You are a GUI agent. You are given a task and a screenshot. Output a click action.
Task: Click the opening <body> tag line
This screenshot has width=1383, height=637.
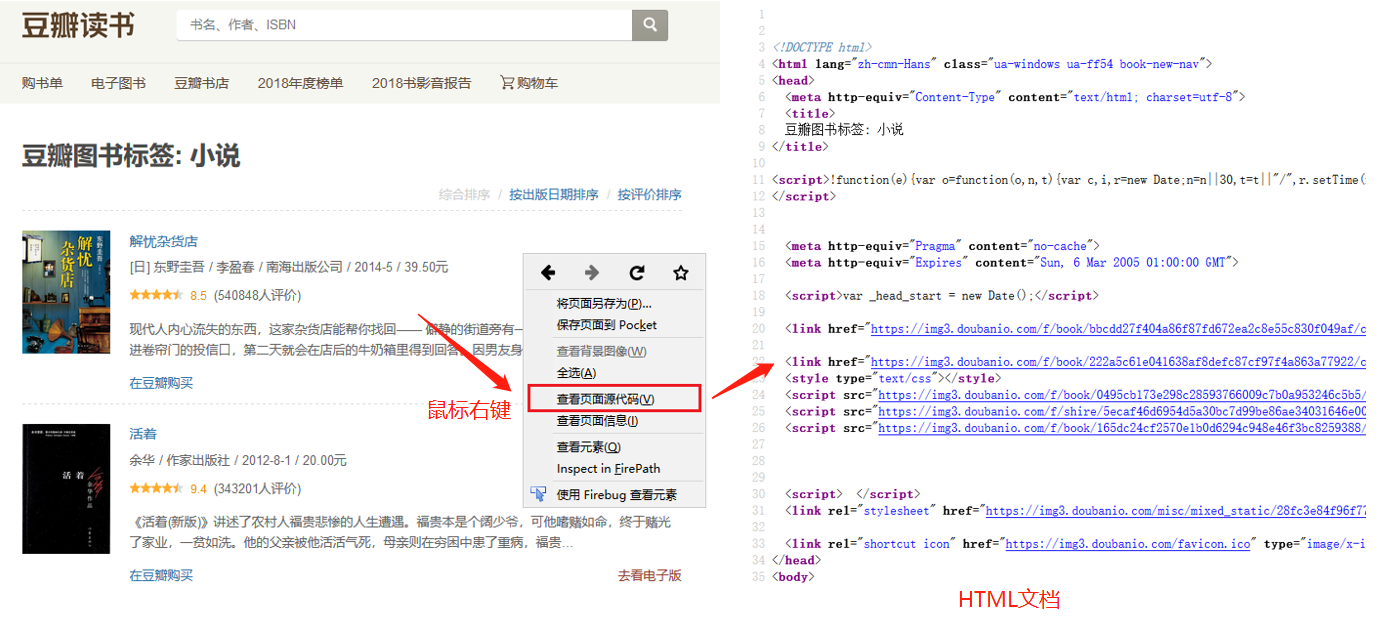793,577
